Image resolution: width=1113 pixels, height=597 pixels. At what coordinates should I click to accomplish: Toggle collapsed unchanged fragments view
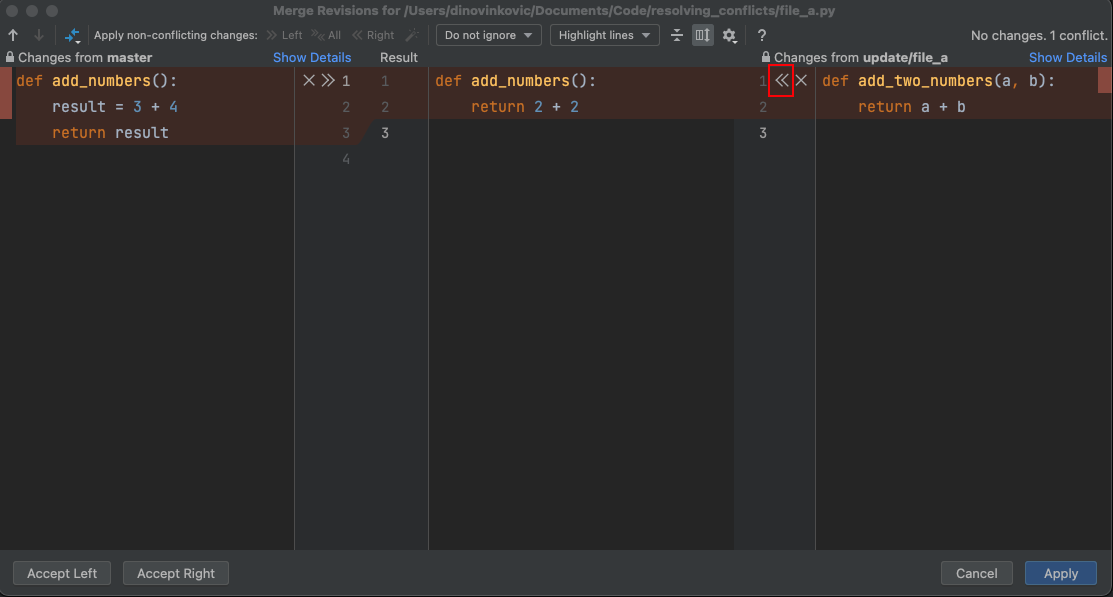677,34
